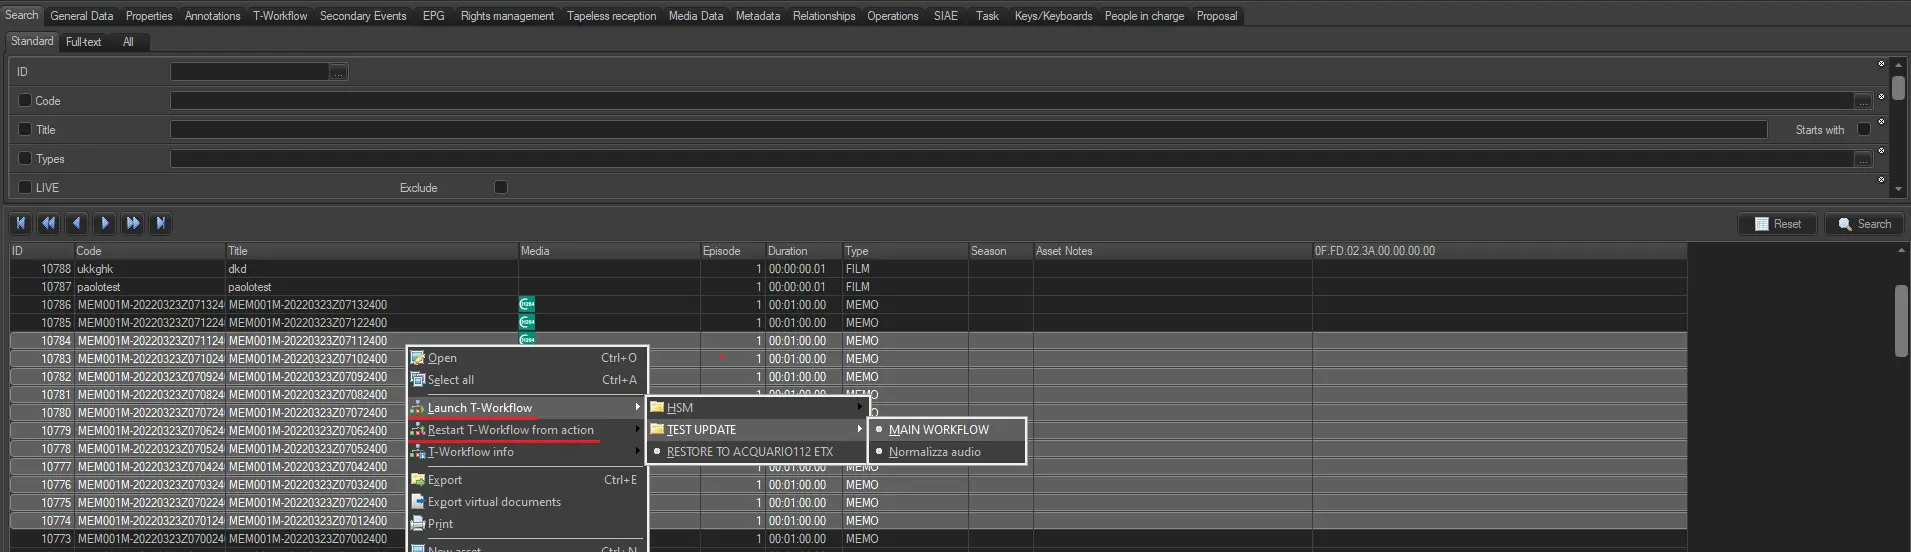Screen dimensions: 1911x552
Task: Click media icon on asset 10785
Action: [527, 323]
